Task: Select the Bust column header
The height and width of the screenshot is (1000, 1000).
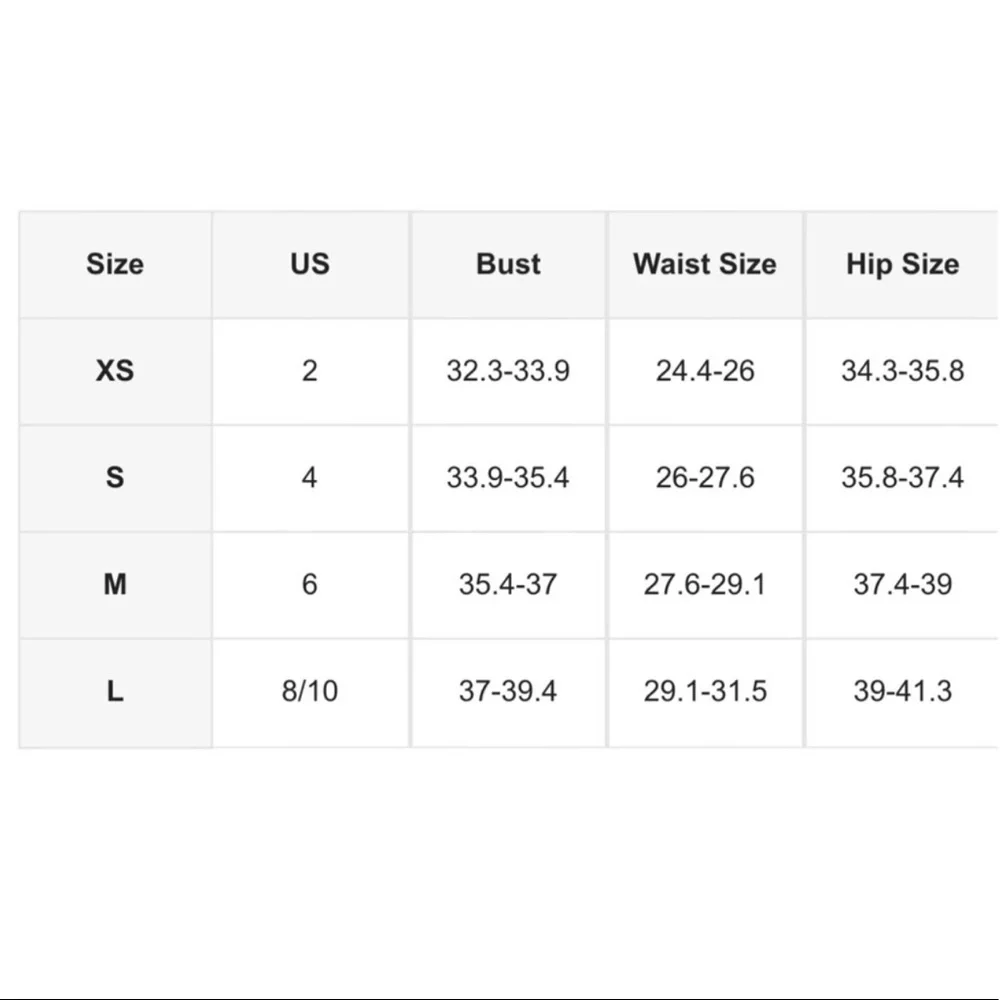Action: click(x=508, y=264)
